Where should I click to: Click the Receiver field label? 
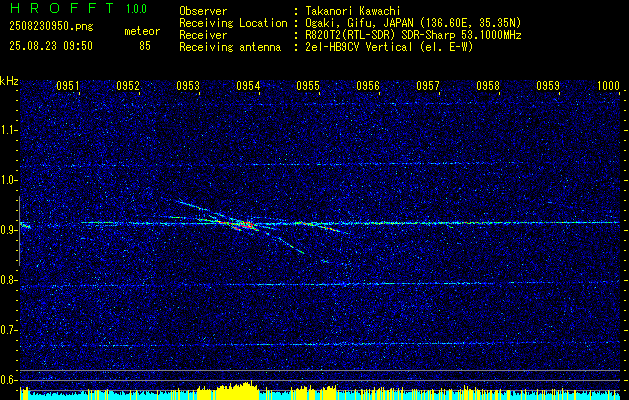203,35
